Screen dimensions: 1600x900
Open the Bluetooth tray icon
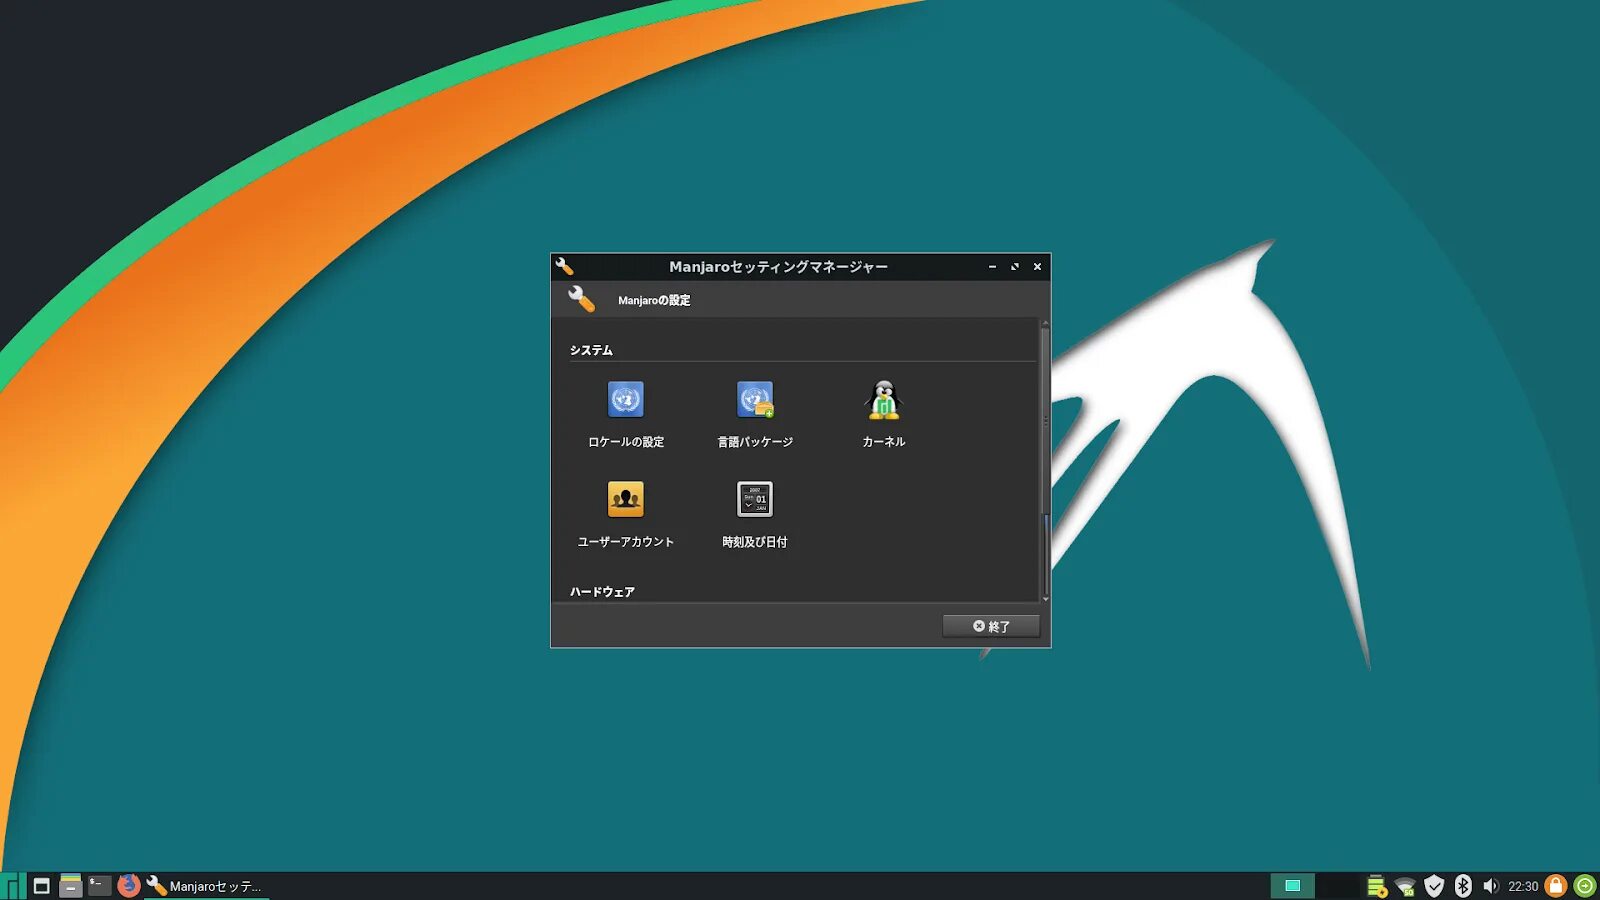pos(1463,886)
